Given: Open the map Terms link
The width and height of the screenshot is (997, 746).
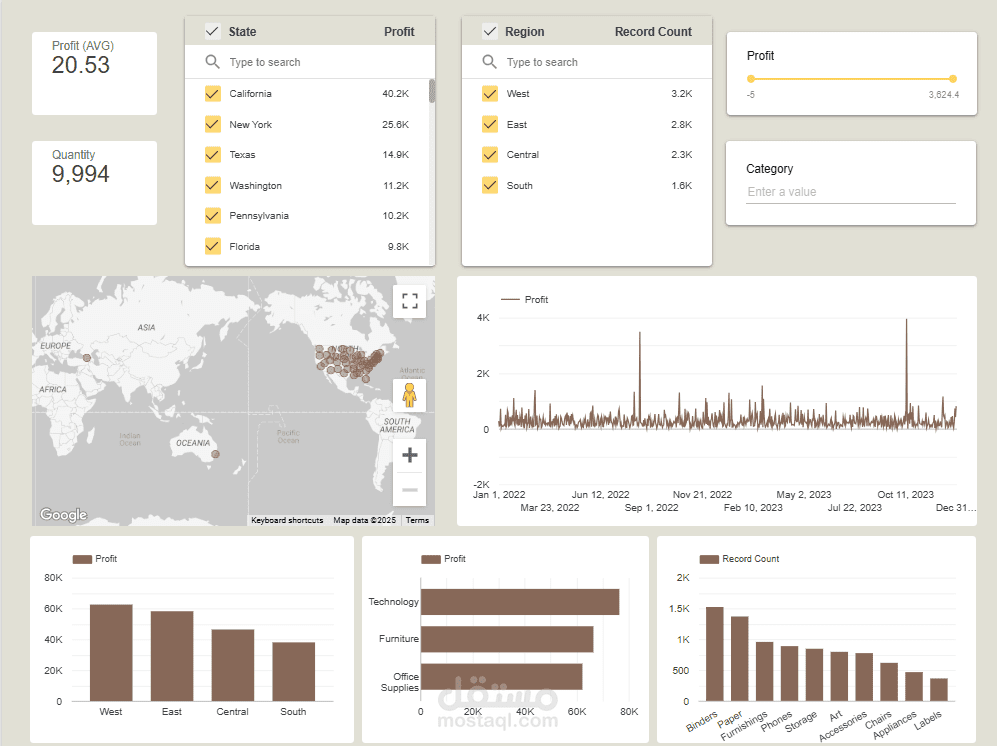Looking at the screenshot, I should pos(417,520).
